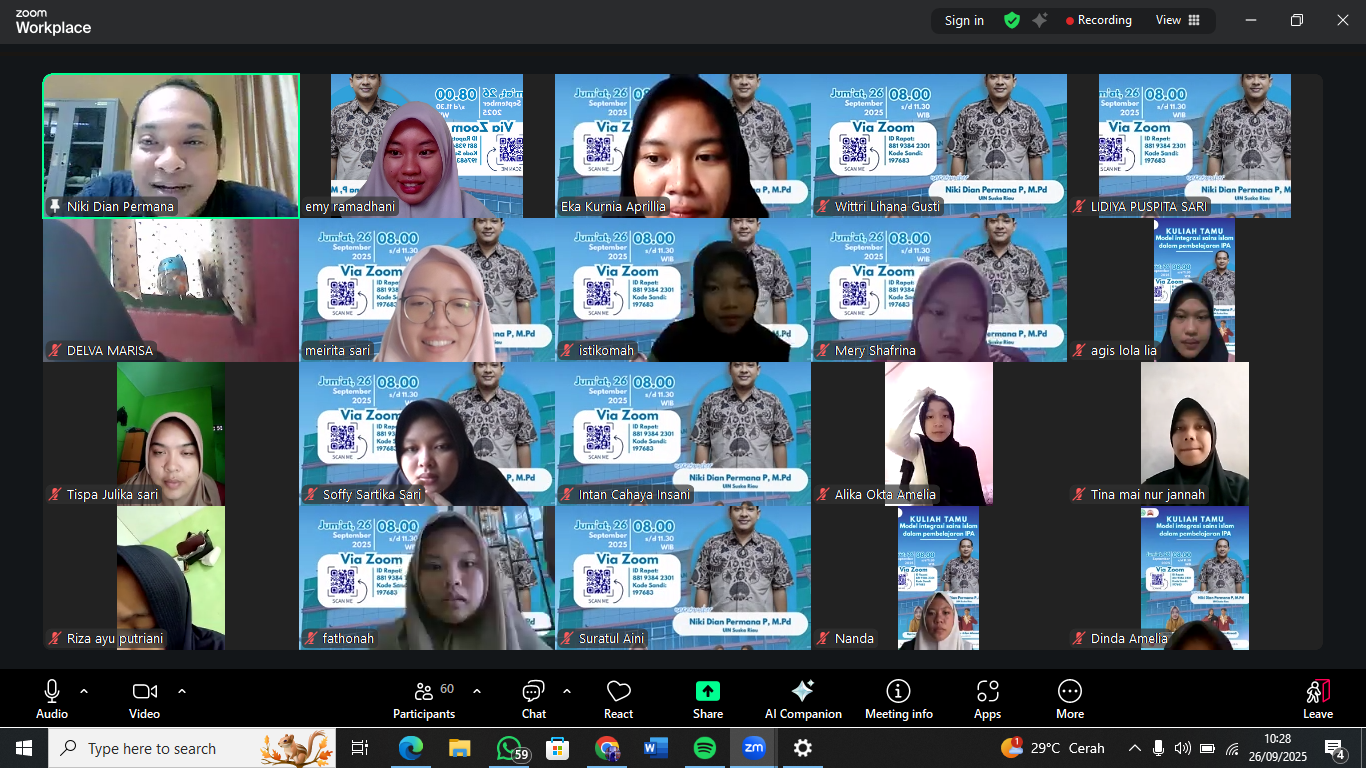Toggle camera with the Video button
The width and height of the screenshot is (1366, 768).
click(x=144, y=692)
